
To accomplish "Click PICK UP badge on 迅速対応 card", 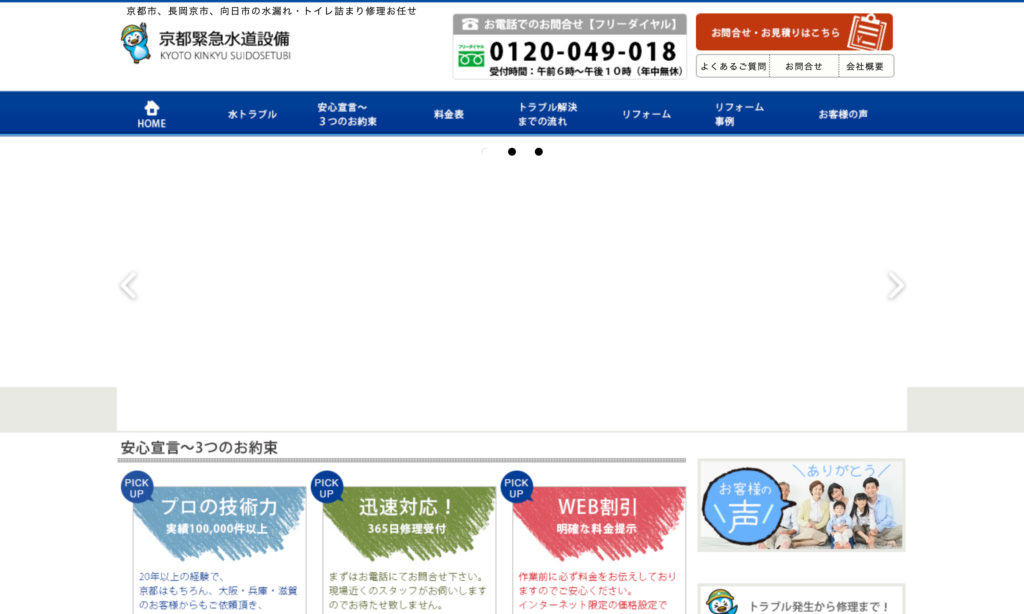I will coord(327,487).
